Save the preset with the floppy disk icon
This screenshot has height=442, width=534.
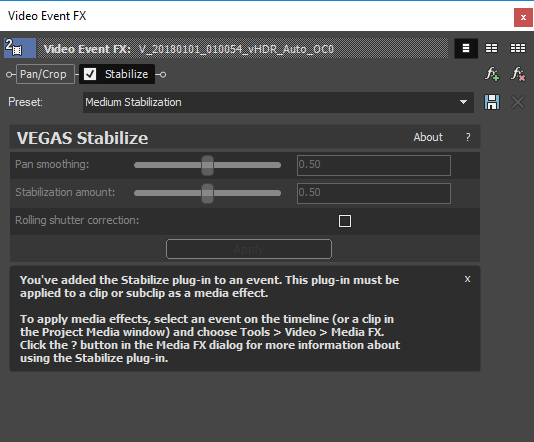[x=492, y=102]
